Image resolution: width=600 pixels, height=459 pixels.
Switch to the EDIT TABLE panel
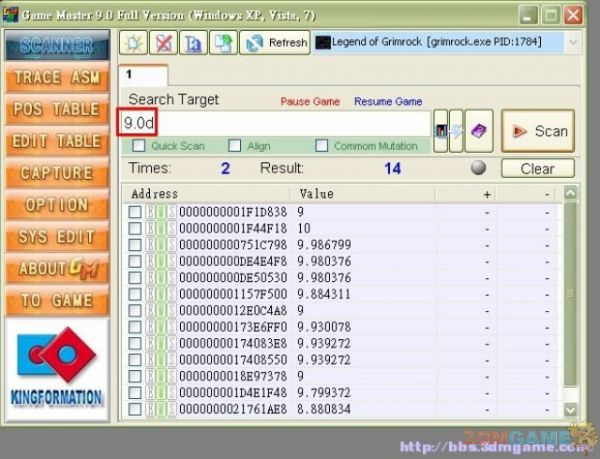(57, 141)
